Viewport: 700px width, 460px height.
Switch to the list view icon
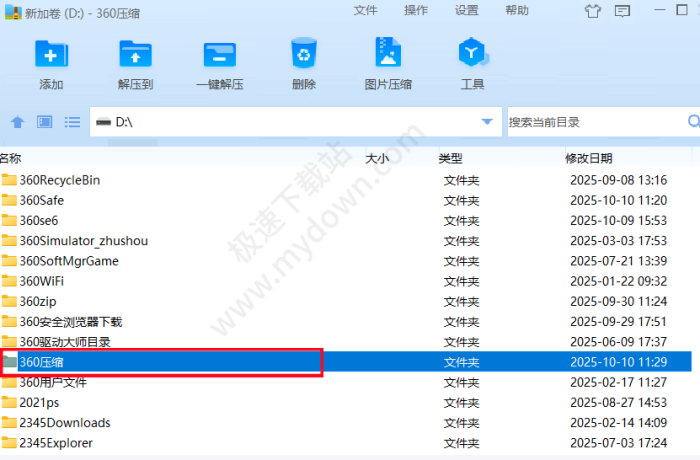(72, 122)
